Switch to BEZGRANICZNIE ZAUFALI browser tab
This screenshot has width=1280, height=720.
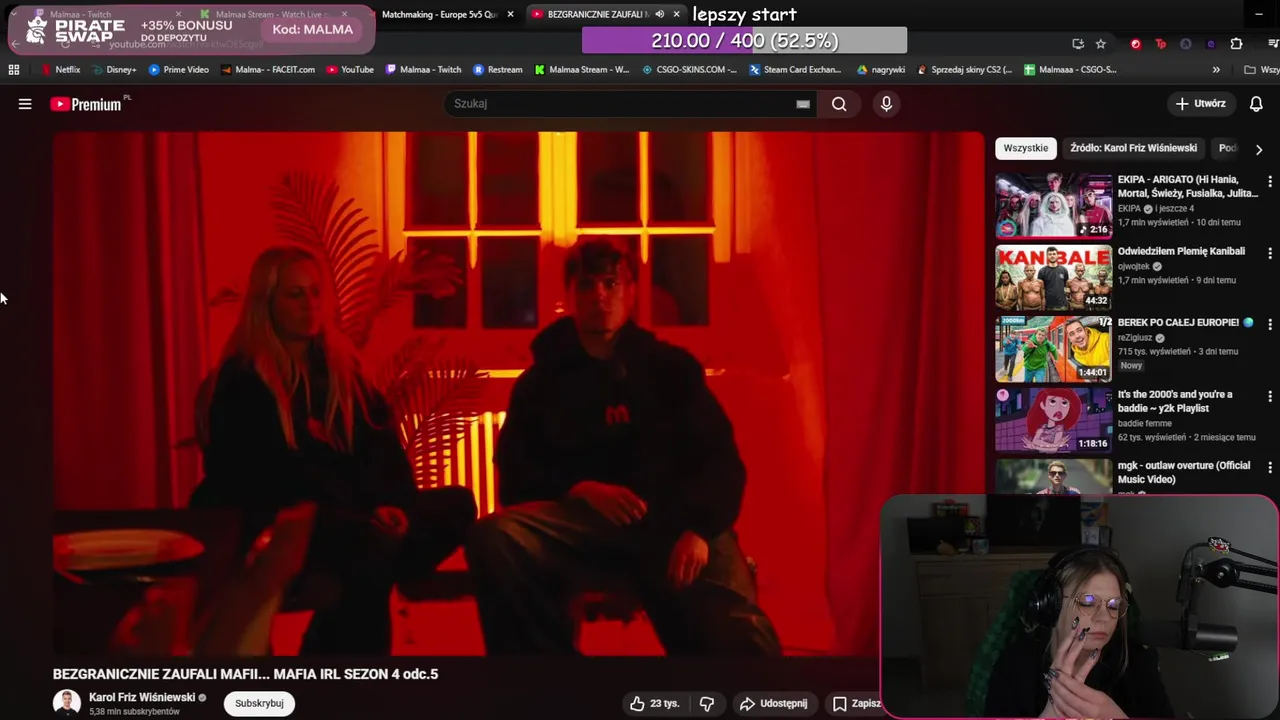597,14
